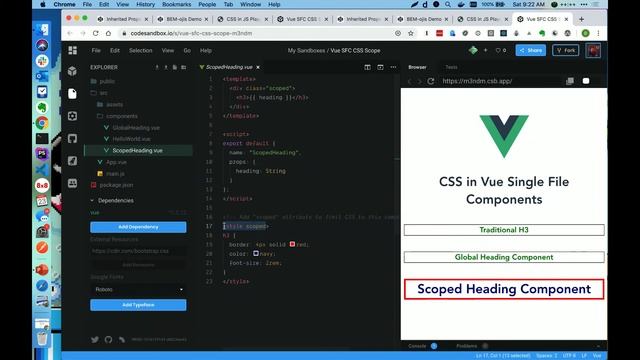This screenshot has width=640, height=360.
Task: Reload the Chrome page
Action: 96,33
